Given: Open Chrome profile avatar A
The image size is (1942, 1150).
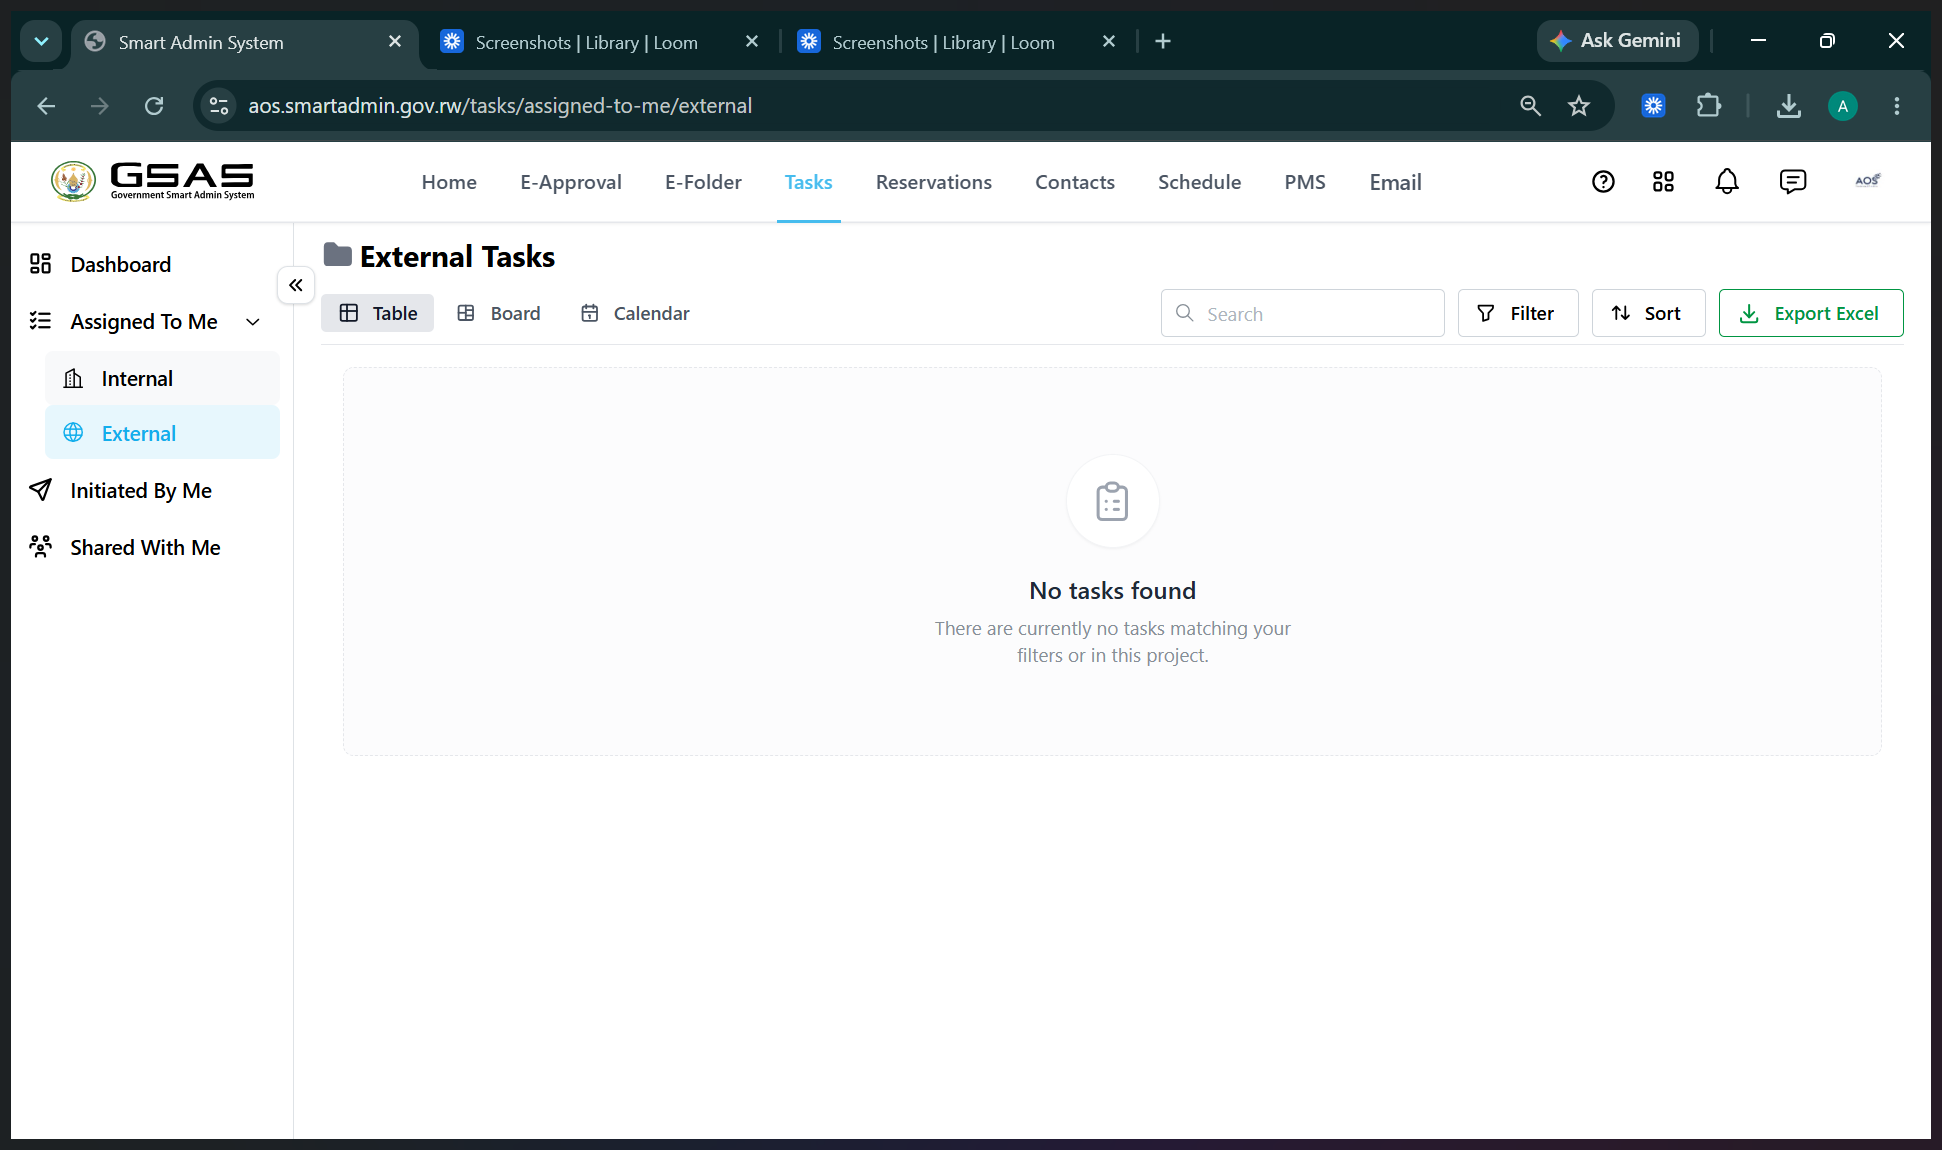Looking at the screenshot, I should click(x=1843, y=106).
